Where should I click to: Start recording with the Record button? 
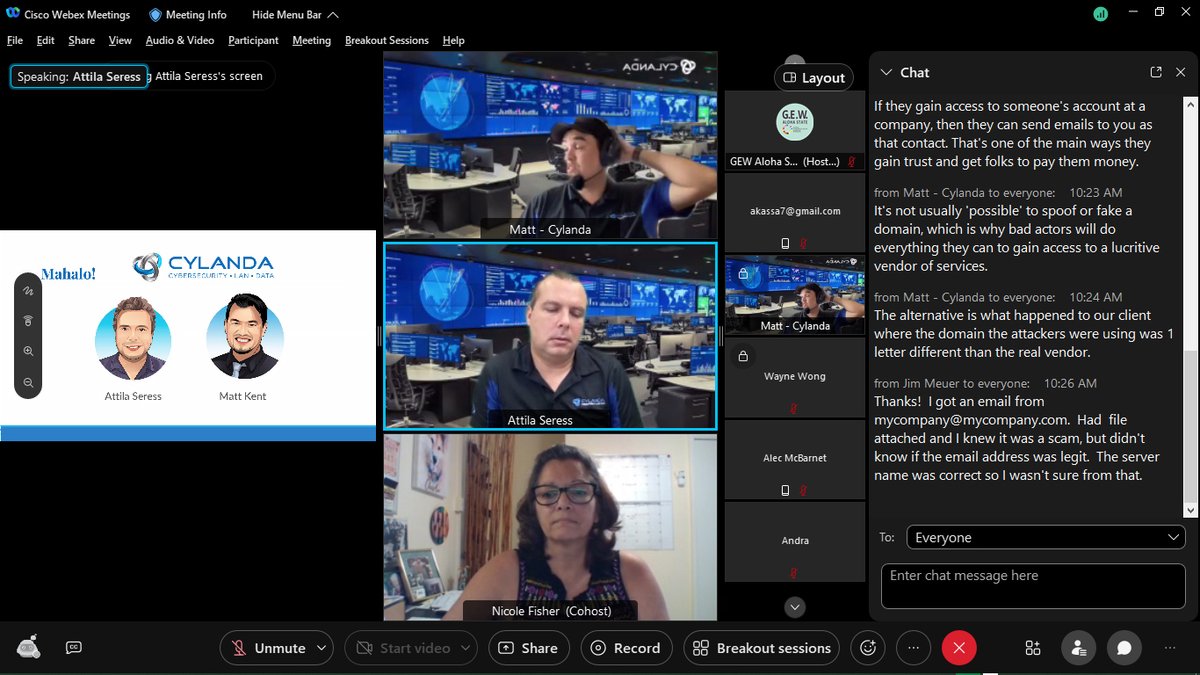[x=626, y=648]
